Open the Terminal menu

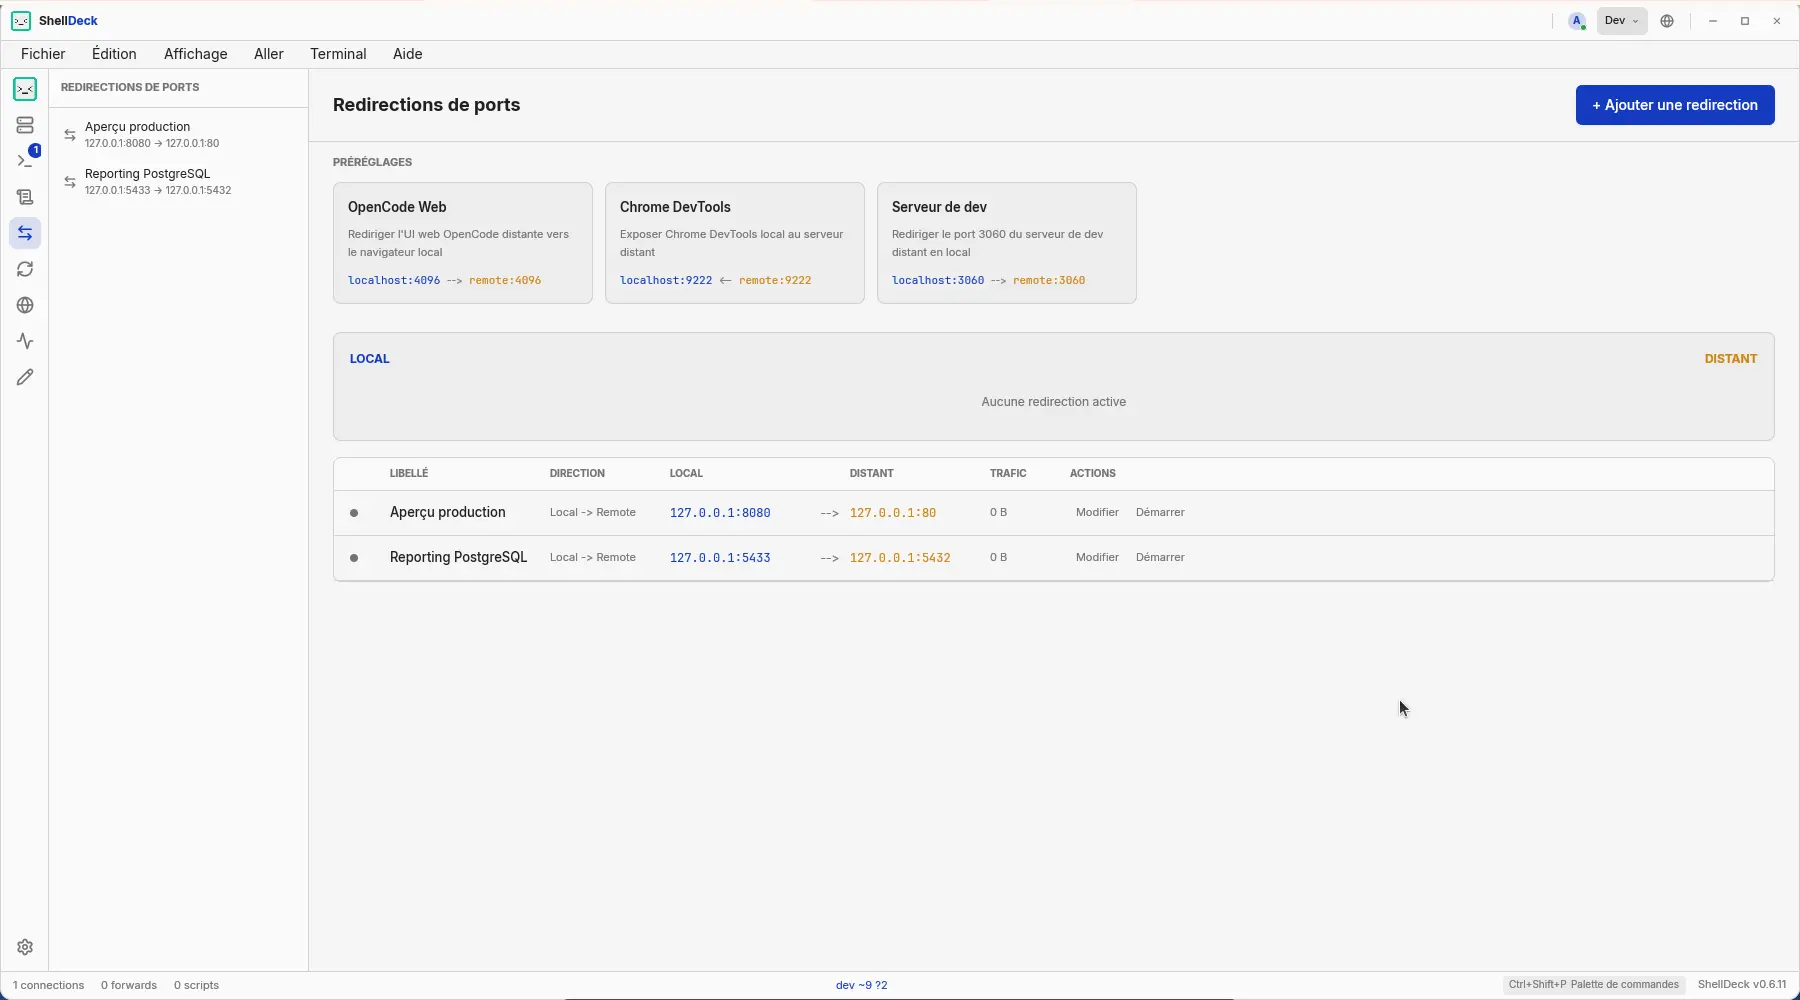click(x=338, y=54)
